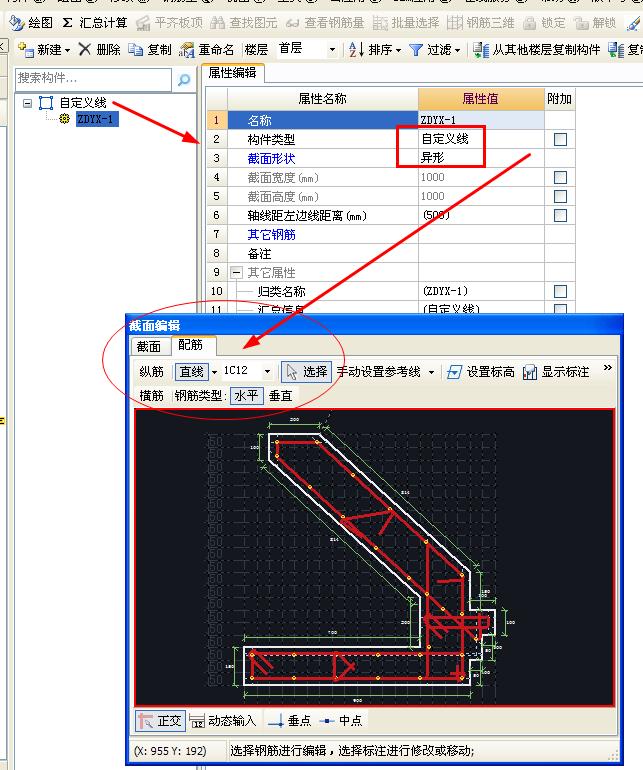Copy the component with 复制

(150, 50)
